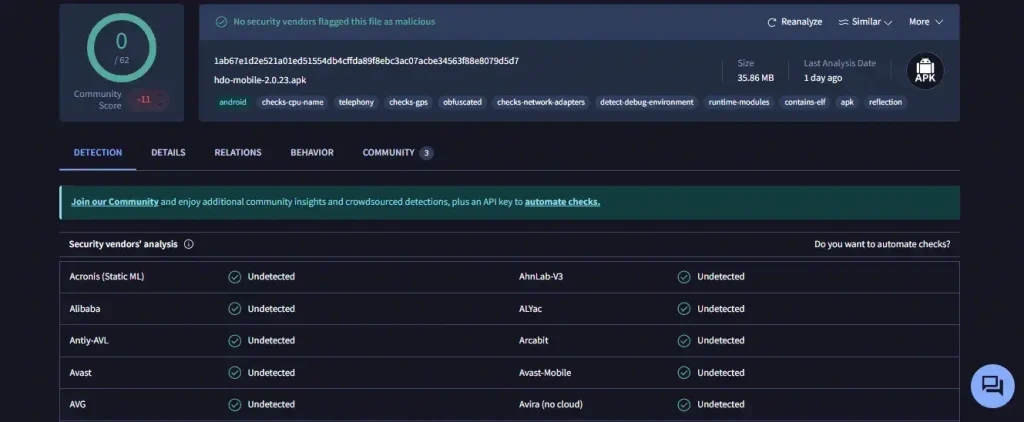
Task: Select the reflection tag
Action: coord(886,103)
